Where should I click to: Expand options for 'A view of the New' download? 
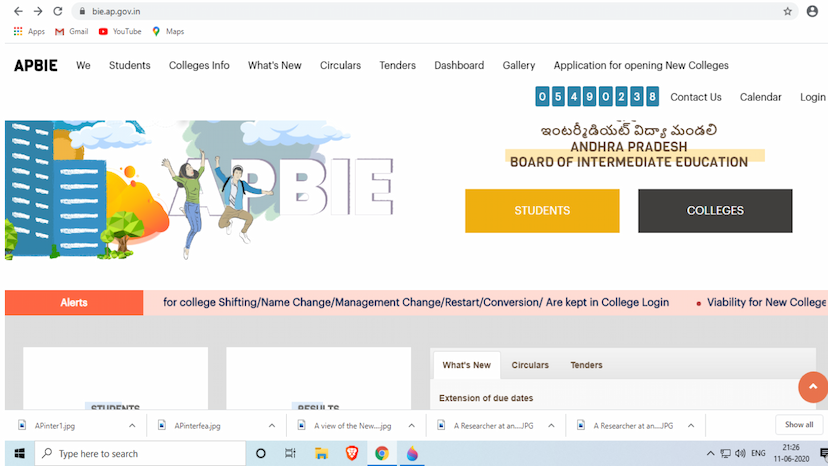(x=411, y=426)
